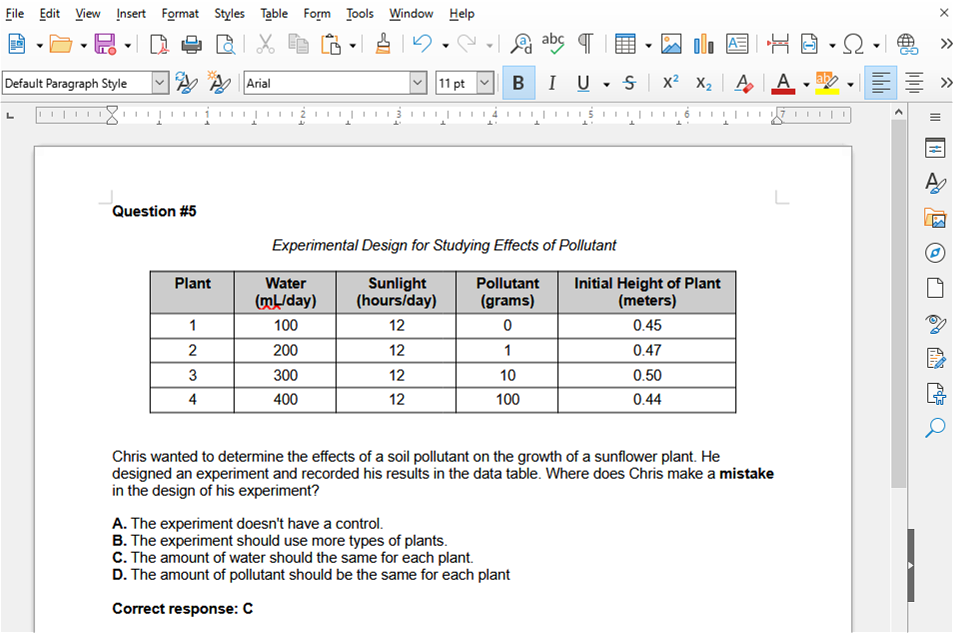Insert a page break
Viewport: 953px width, 633px height.
click(x=778, y=44)
